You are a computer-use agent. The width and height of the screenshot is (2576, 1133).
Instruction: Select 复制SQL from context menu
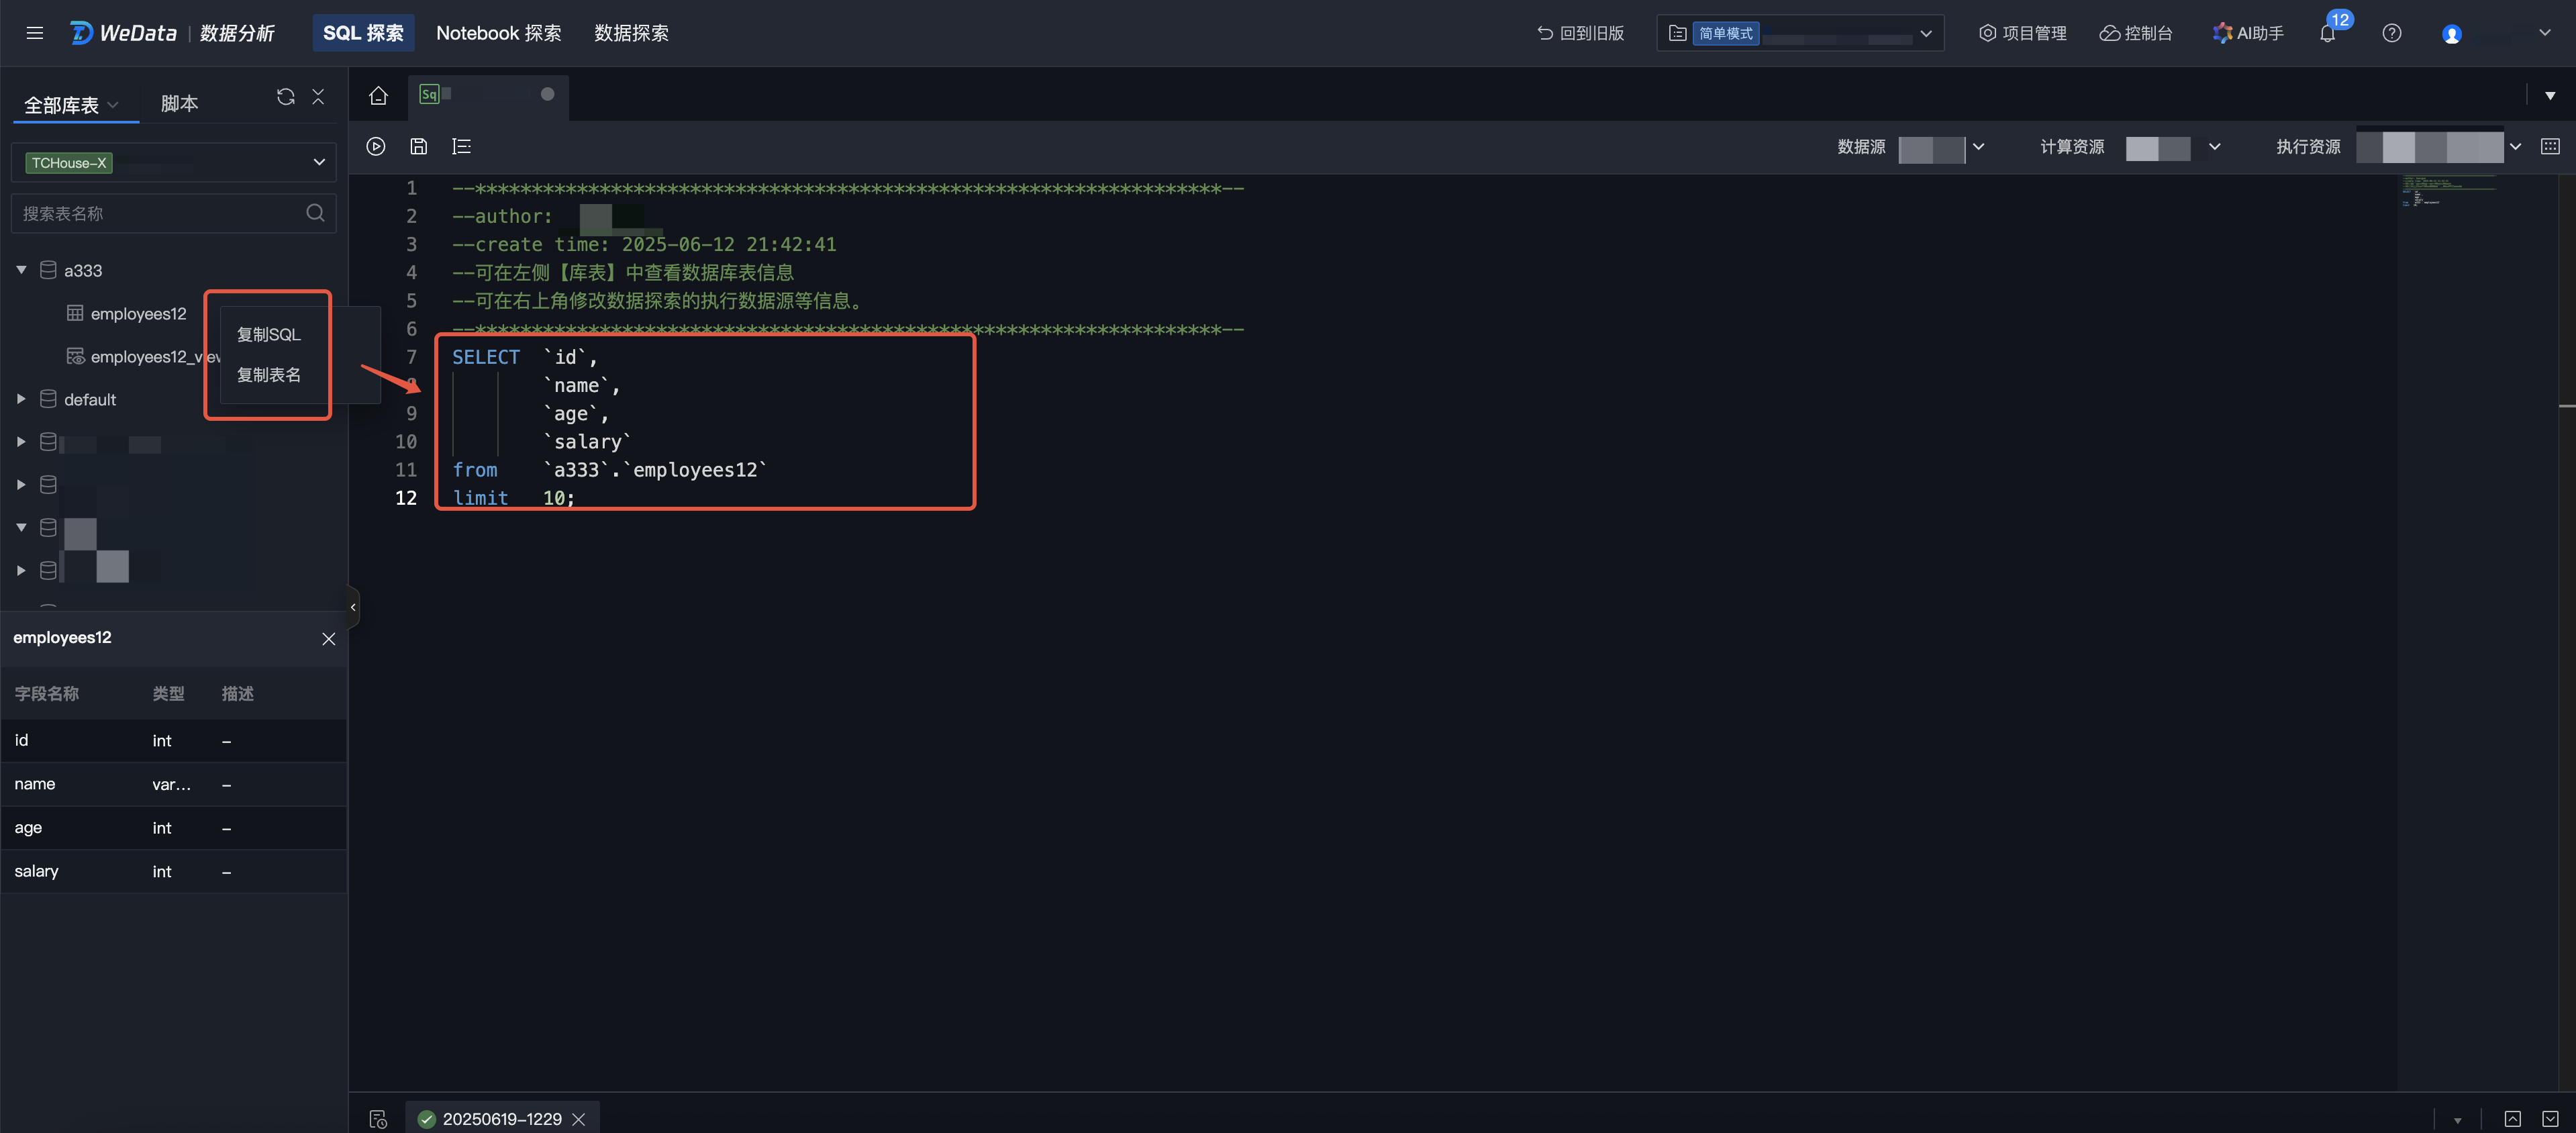click(268, 334)
